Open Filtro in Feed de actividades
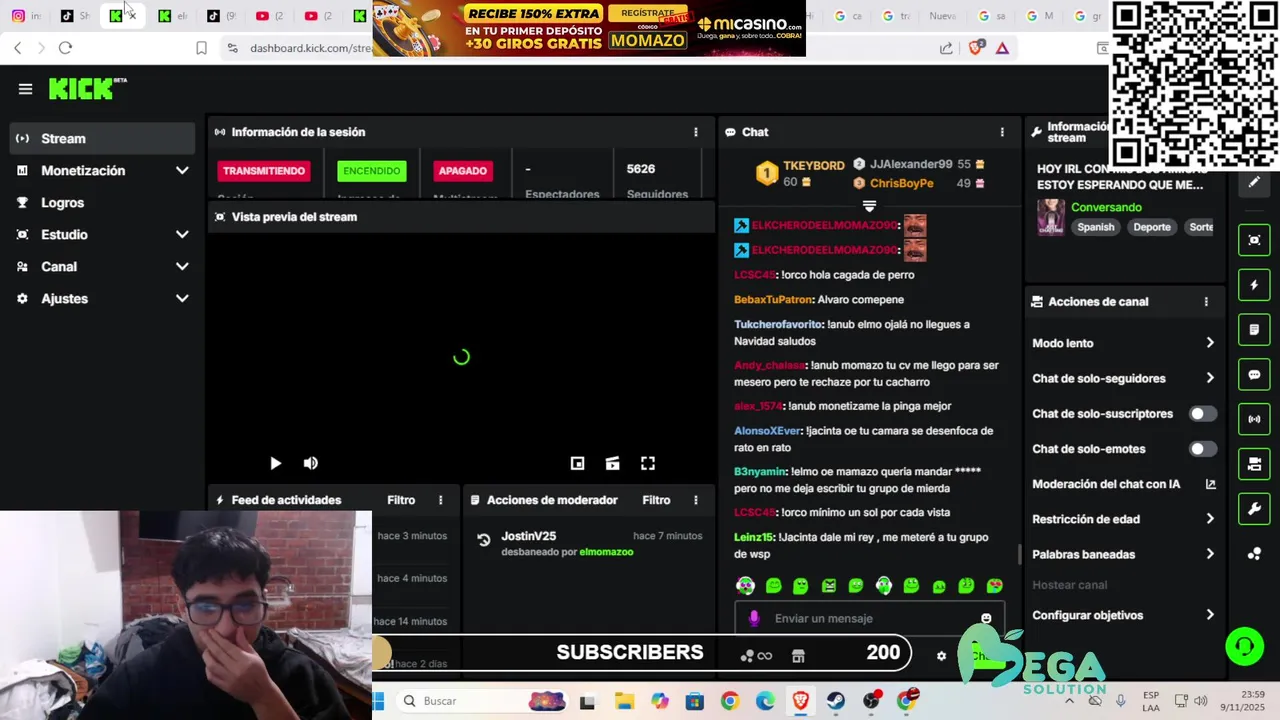The width and height of the screenshot is (1280, 720). tap(401, 500)
